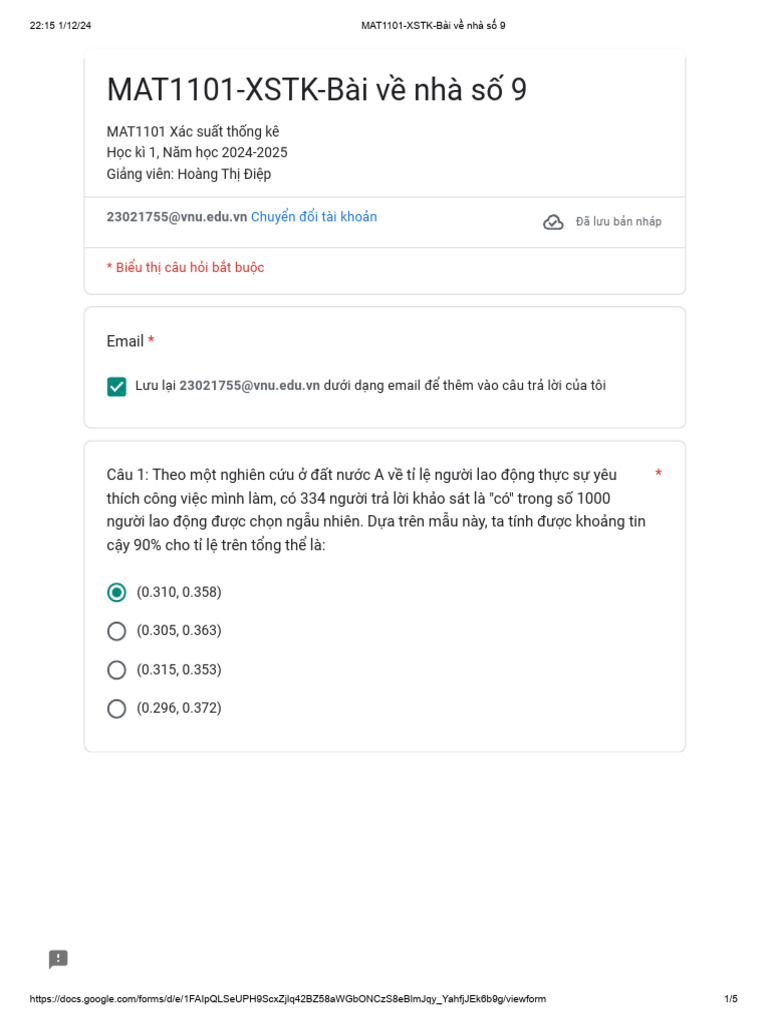The image size is (768, 1024).
Task: Toggle the email save checkbox
Action: (x=117, y=386)
